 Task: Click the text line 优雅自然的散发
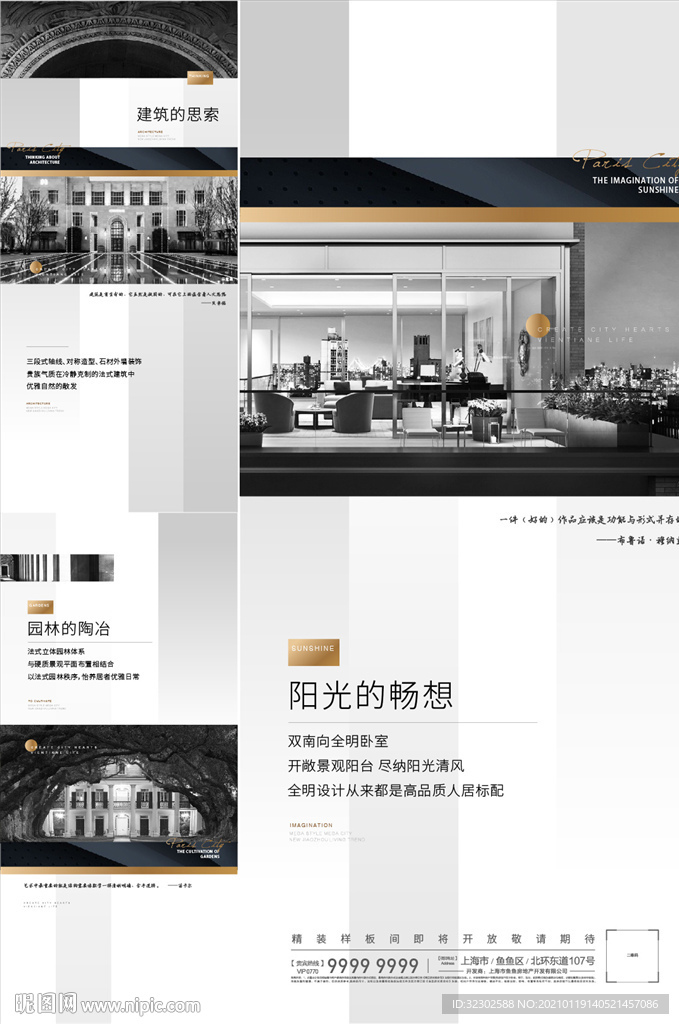[x=52, y=386]
